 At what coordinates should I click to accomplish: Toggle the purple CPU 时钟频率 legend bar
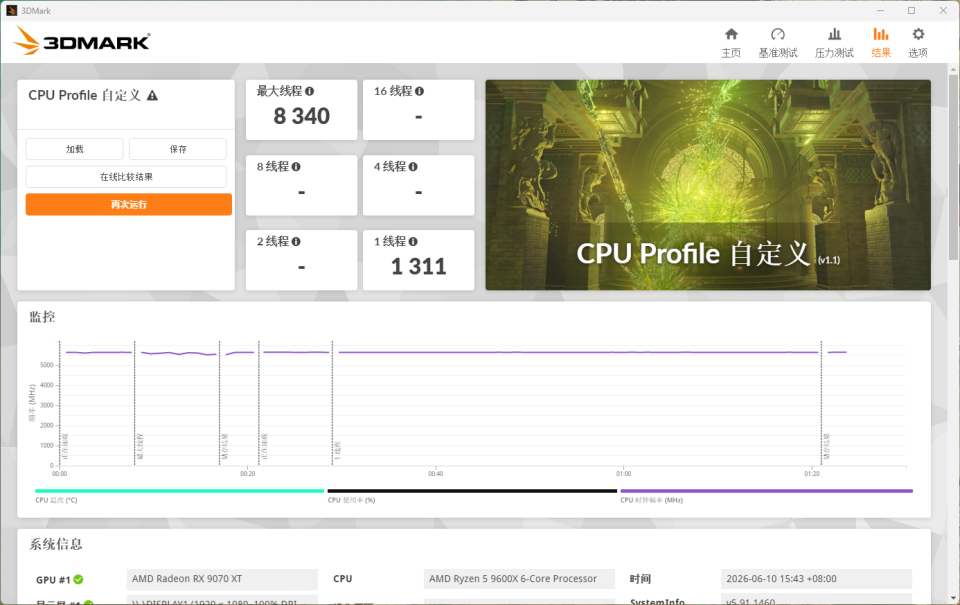pos(767,490)
